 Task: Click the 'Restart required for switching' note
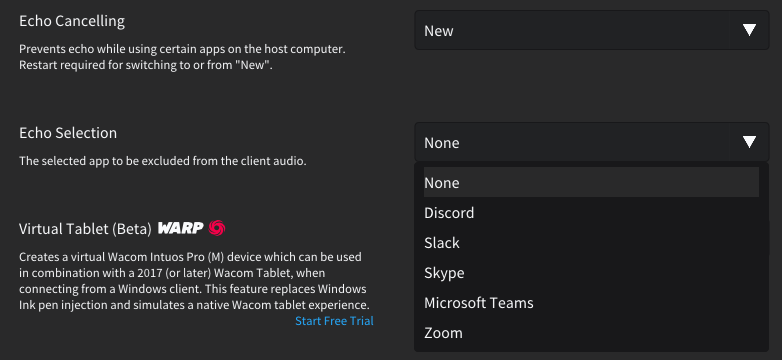(x=146, y=65)
